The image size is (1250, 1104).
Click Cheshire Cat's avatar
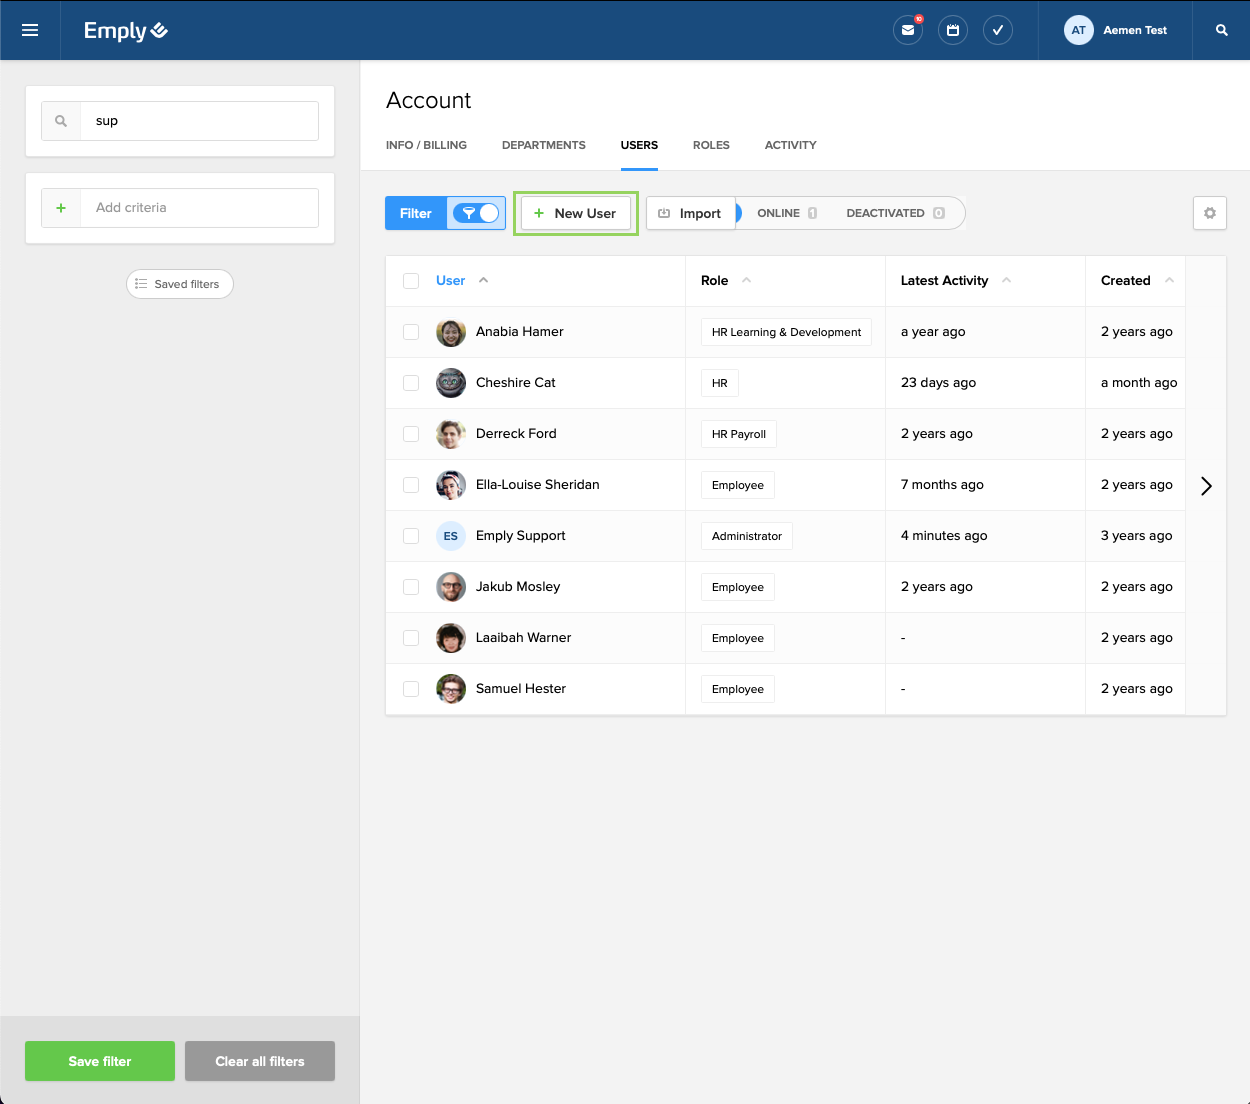click(x=451, y=383)
